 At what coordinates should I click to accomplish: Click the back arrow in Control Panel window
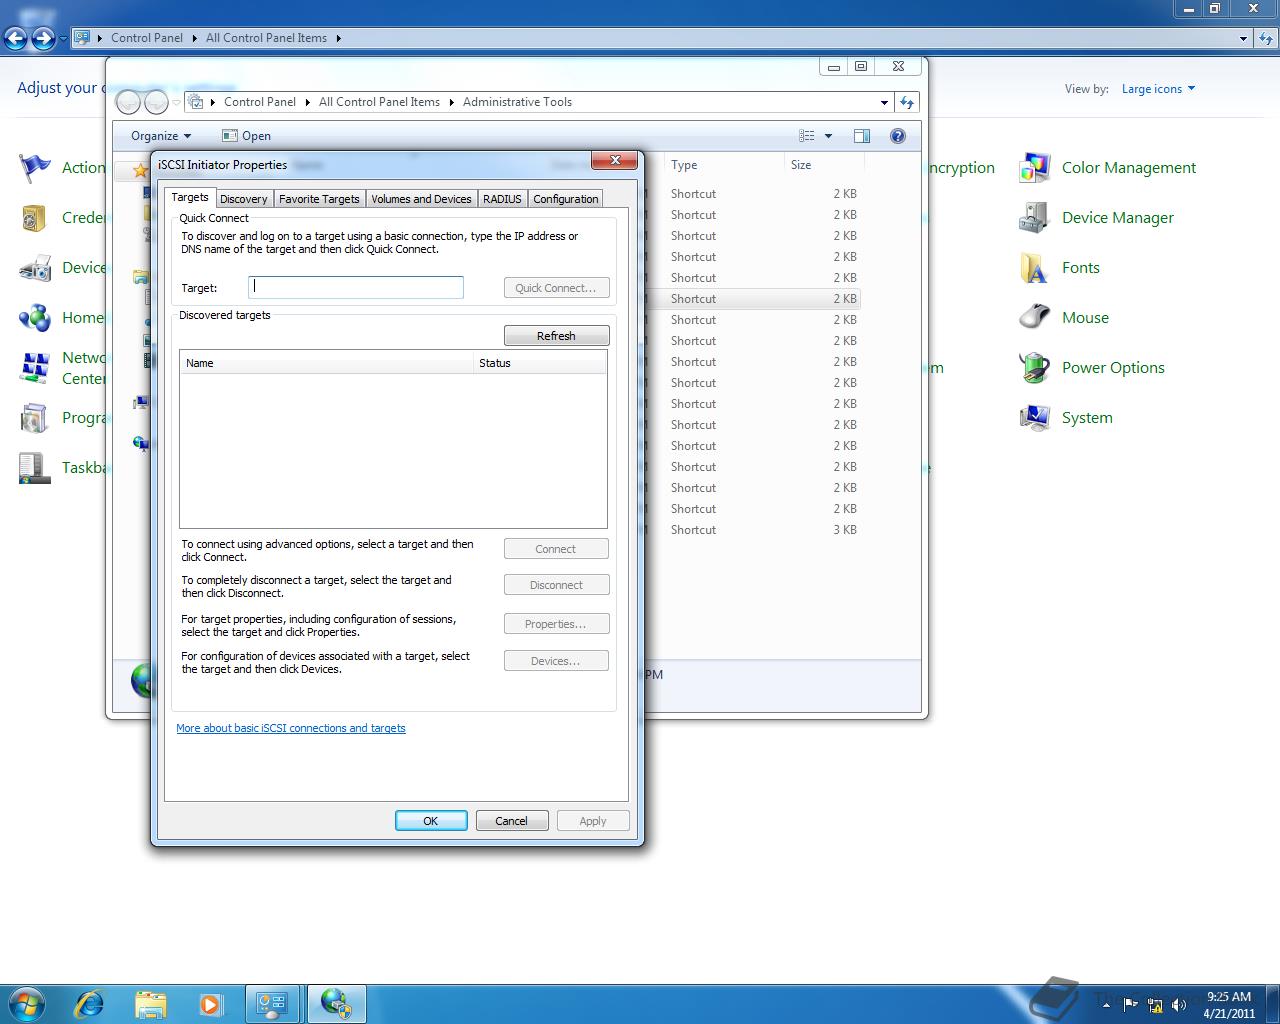(15, 38)
